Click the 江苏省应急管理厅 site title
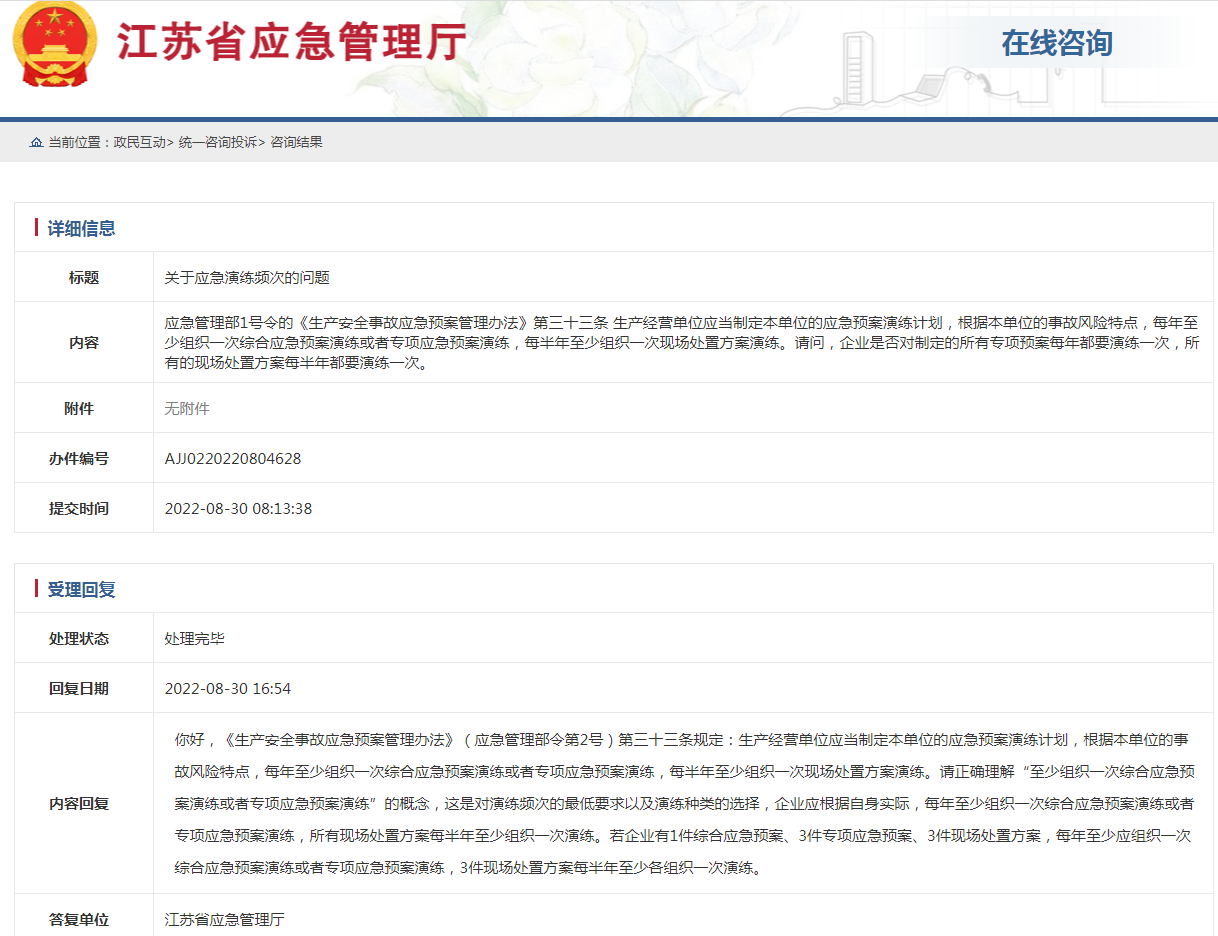This screenshot has width=1218, height=936. 293,42
